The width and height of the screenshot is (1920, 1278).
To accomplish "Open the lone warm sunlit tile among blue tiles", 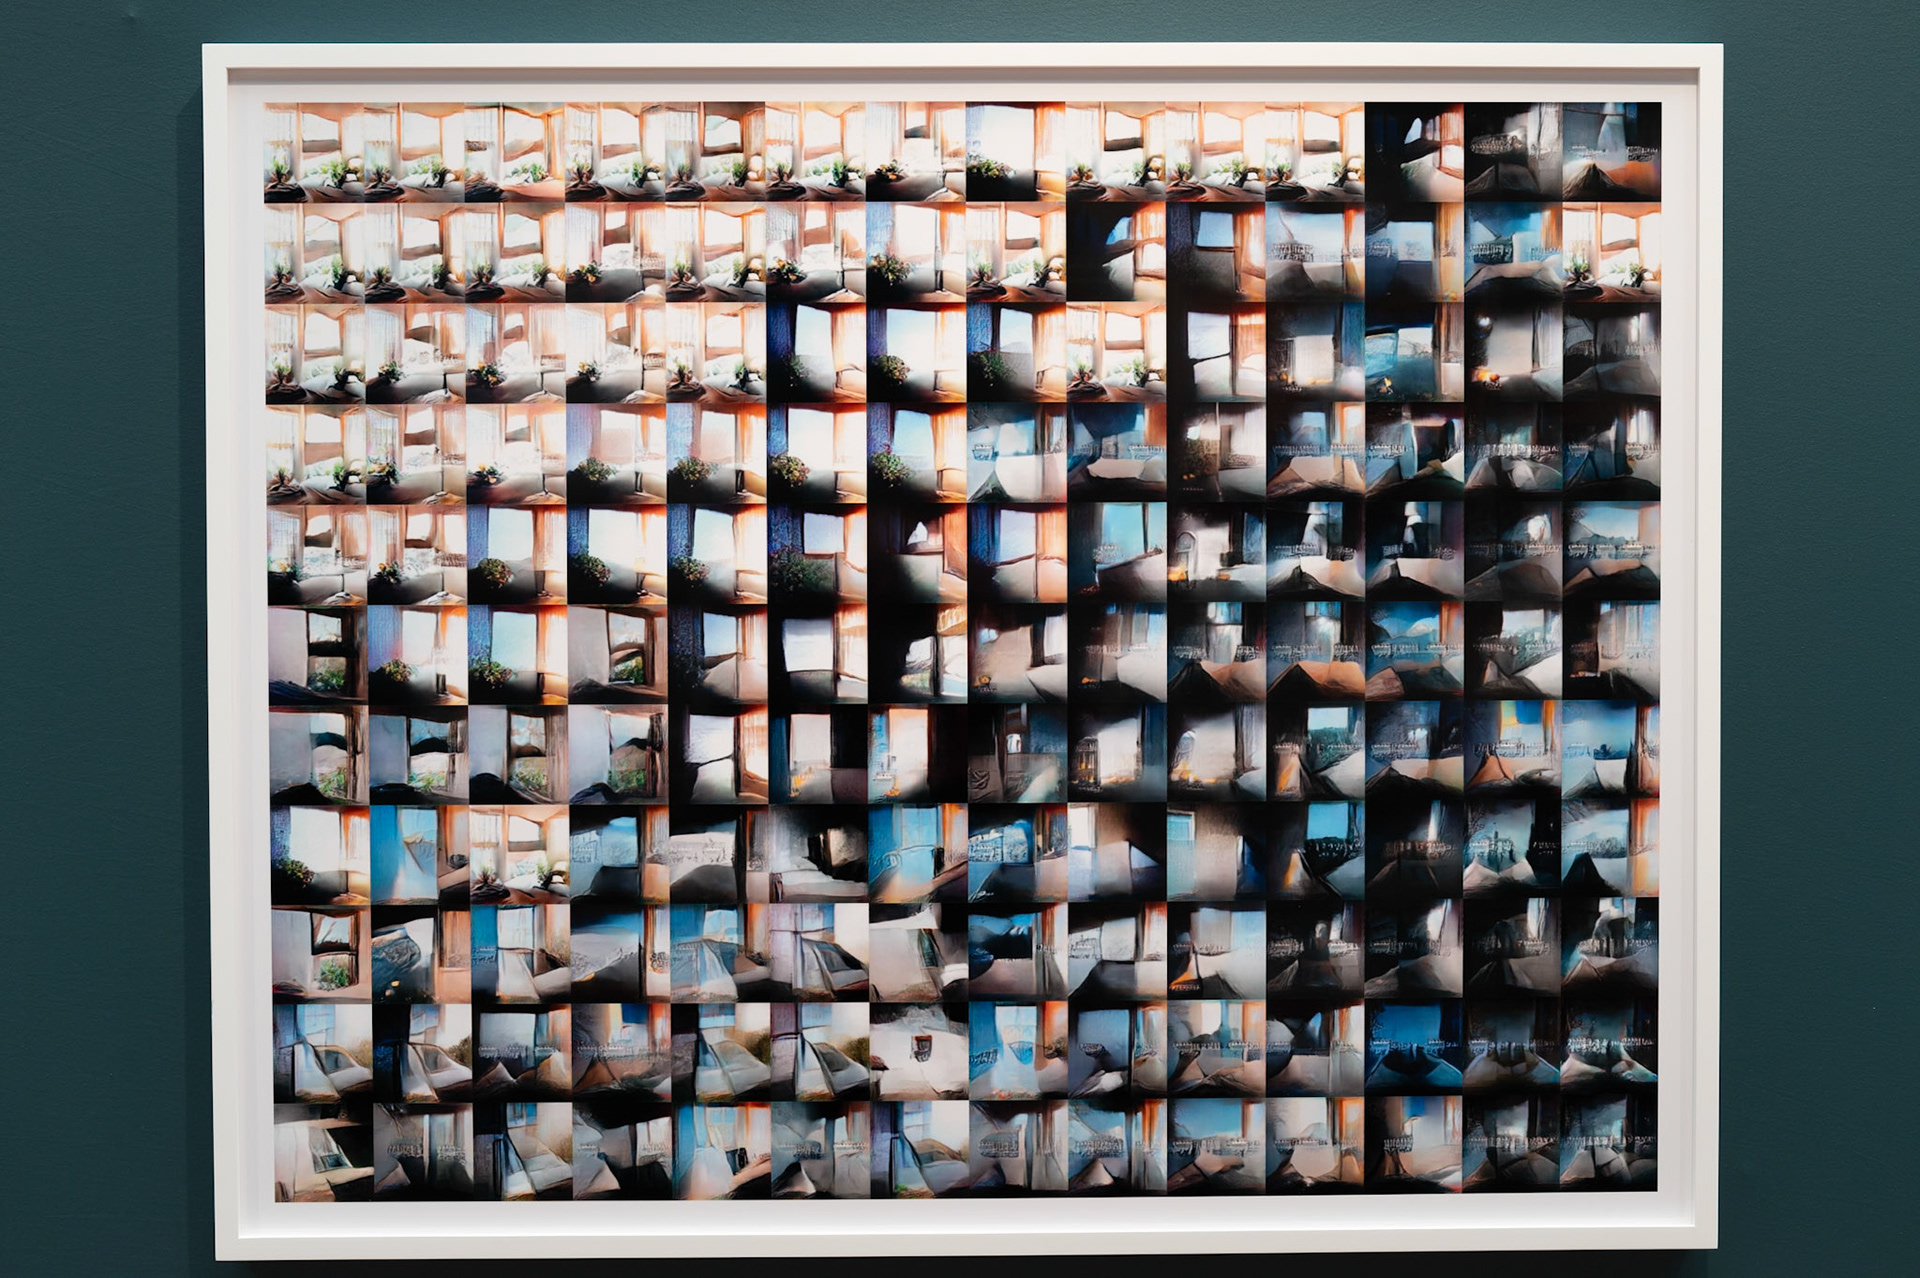I will click(x=517, y=852).
